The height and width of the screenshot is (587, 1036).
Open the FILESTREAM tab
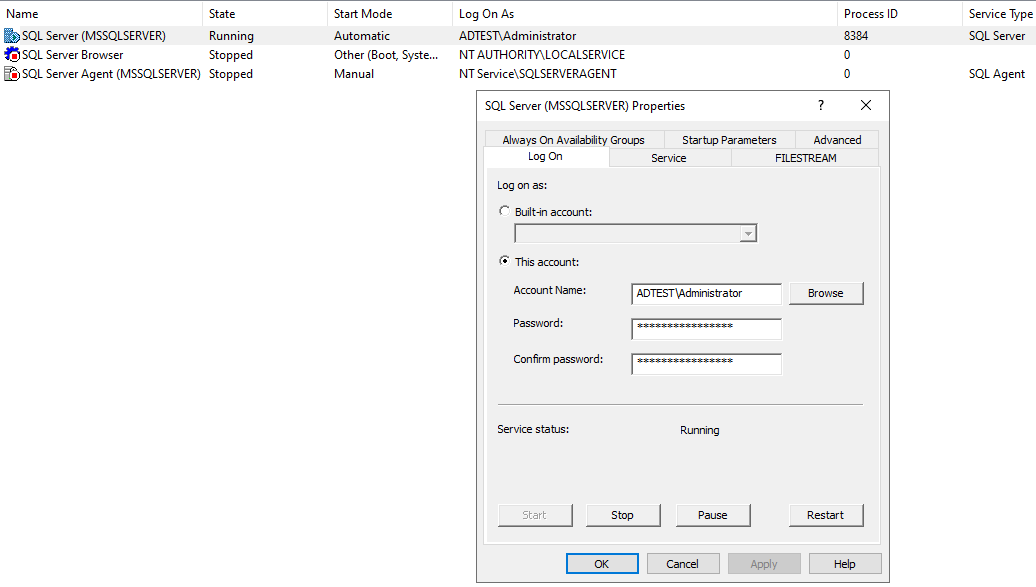tap(805, 158)
